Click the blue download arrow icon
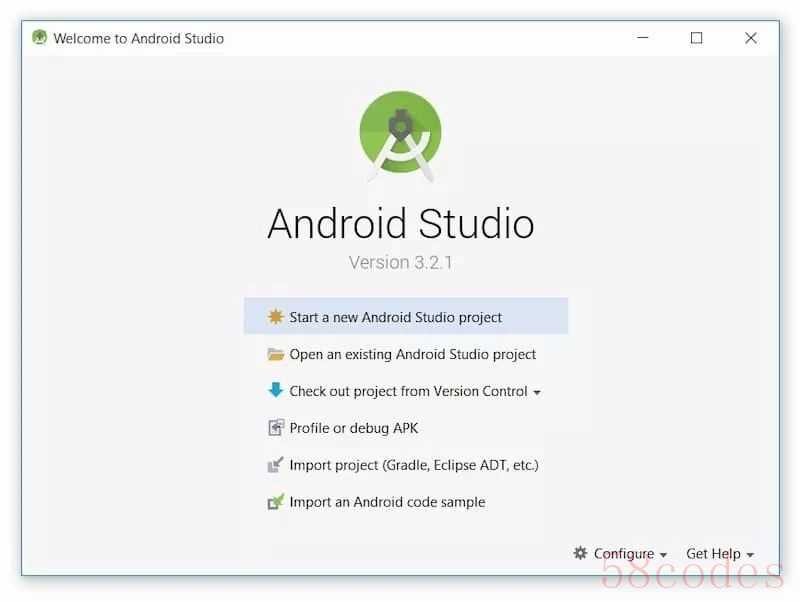This screenshot has height=601, width=800. click(276, 390)
